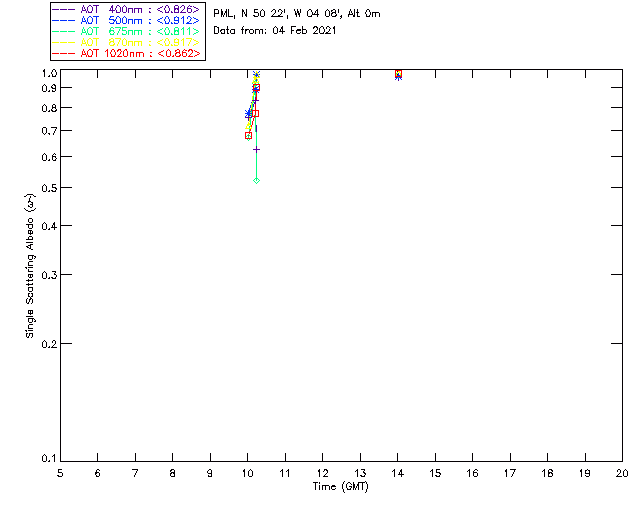Click the x-axis hour label 10
640x512 pixels.
click(248, 473)
